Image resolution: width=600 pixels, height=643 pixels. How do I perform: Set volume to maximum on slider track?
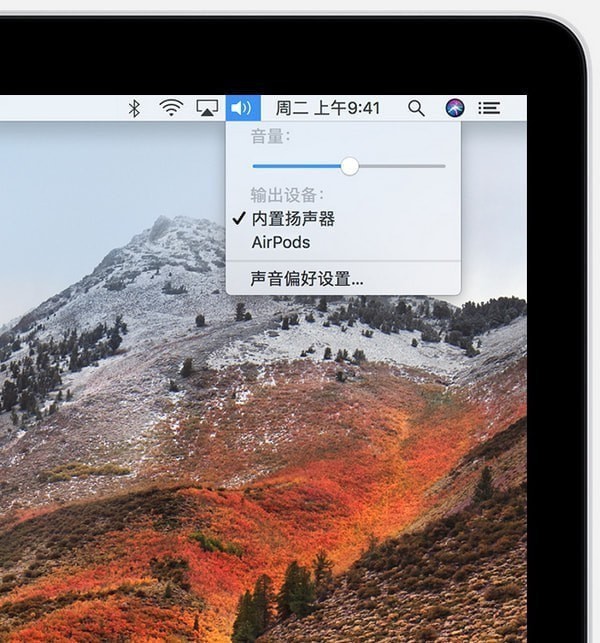[x=444, y=166]
